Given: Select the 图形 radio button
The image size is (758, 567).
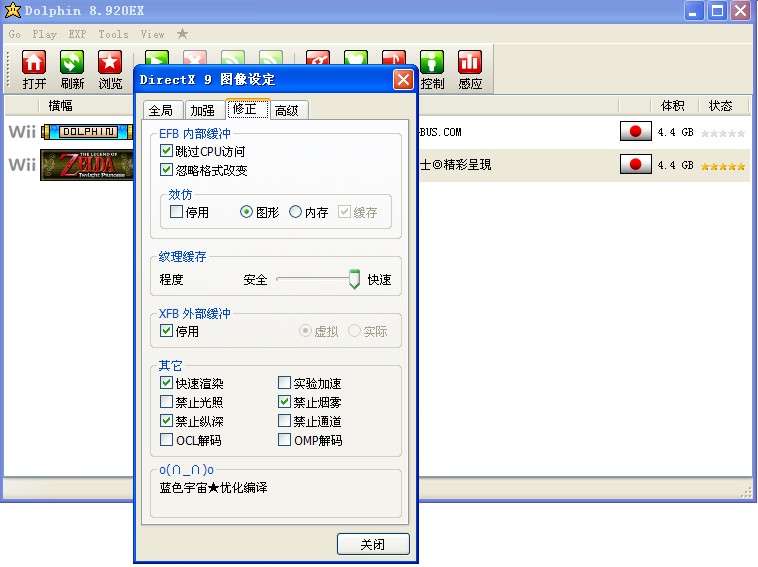Looking at the screenshot, I should (x=246, y=212).
